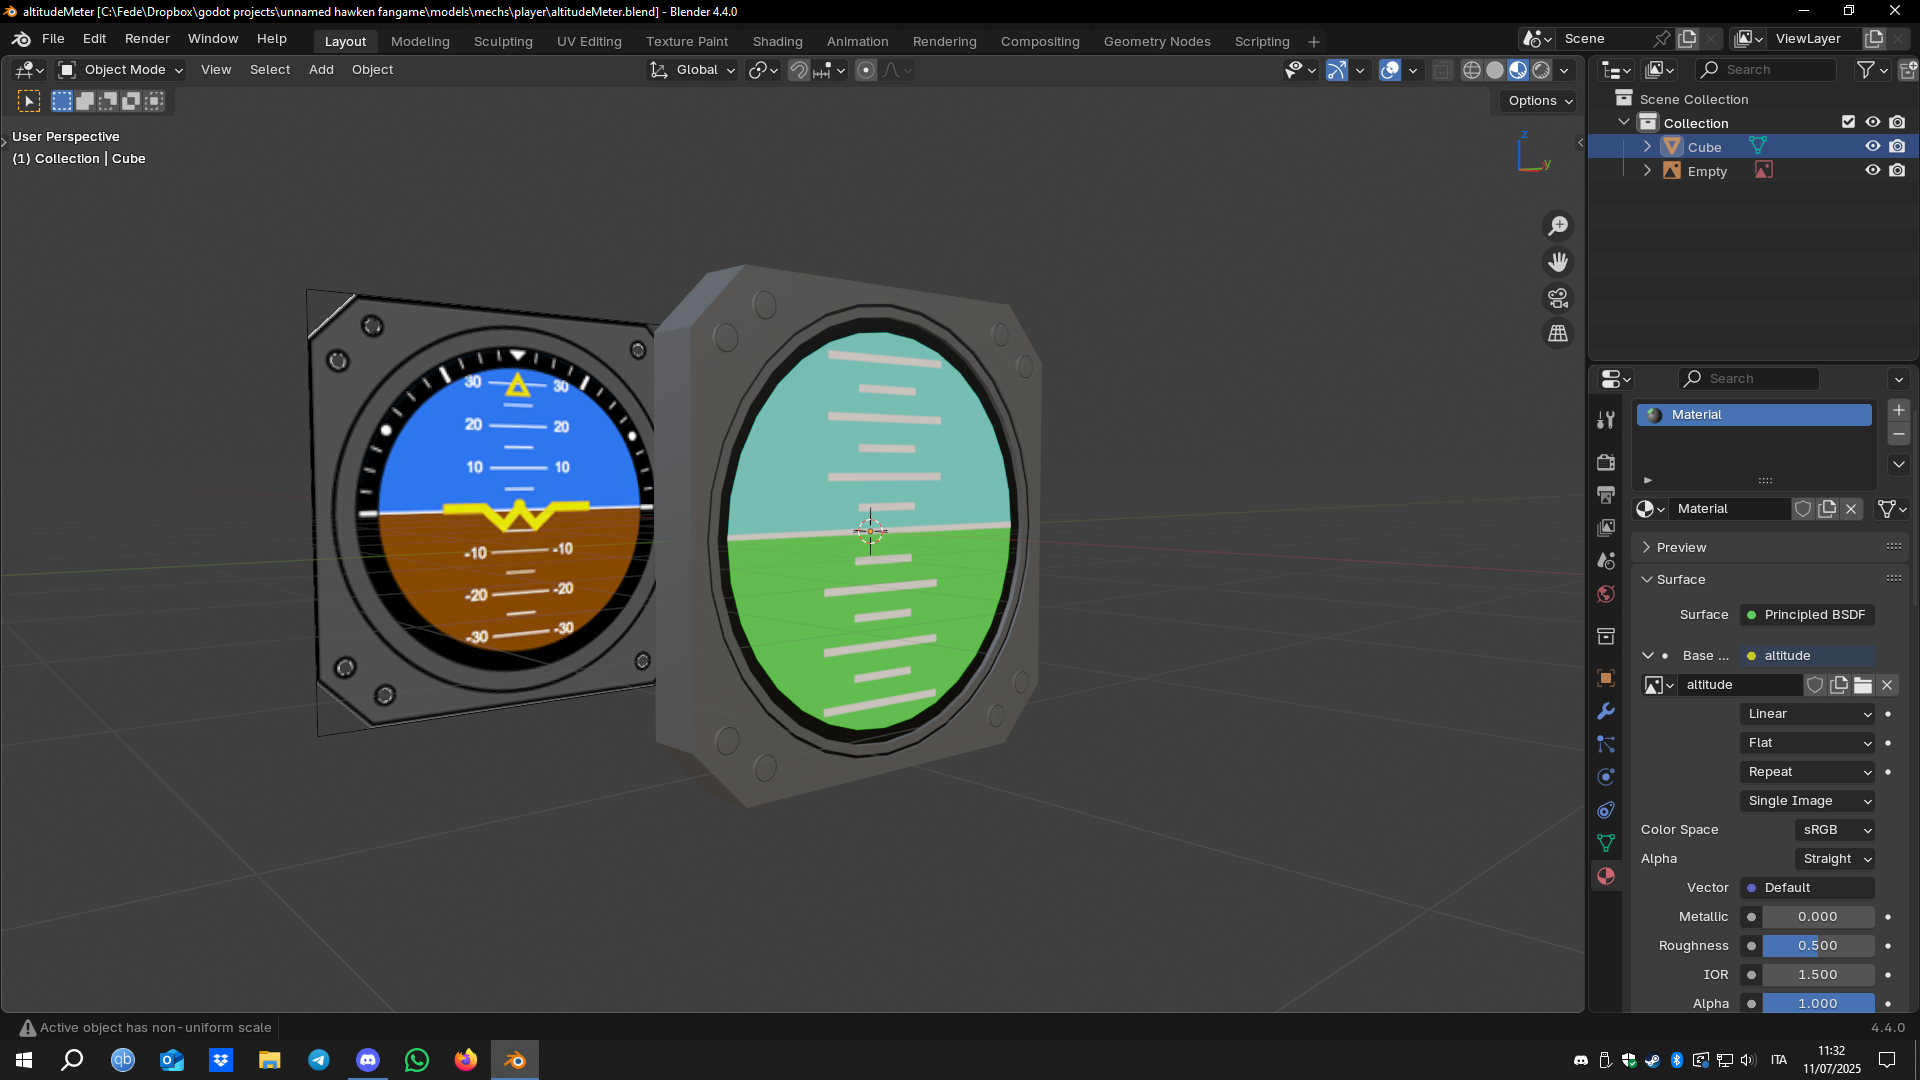Open the Collection properties tab
This screenshot has height=1080, width=1920.
pos(1606,636)
